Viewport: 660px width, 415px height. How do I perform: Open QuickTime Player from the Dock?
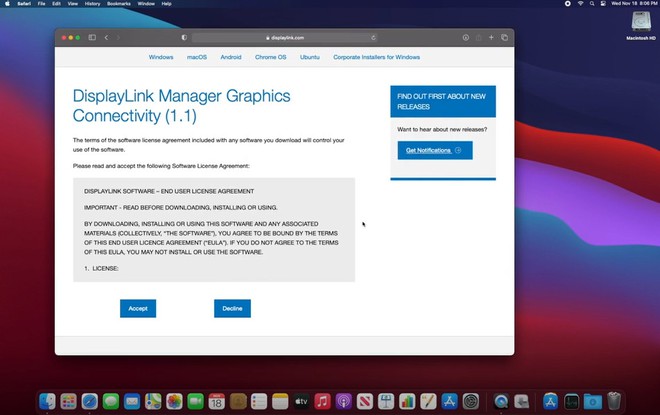pyautogui.click(x=501, y=402)
